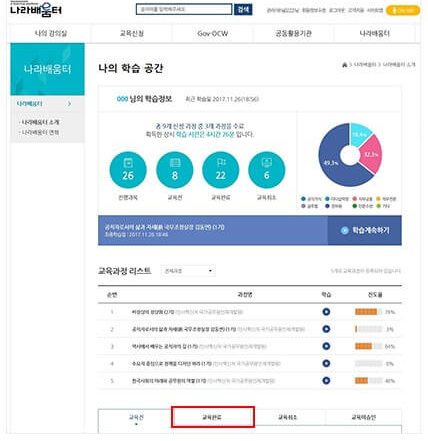Open the 나의 강의실 menu

coord(51,33)
